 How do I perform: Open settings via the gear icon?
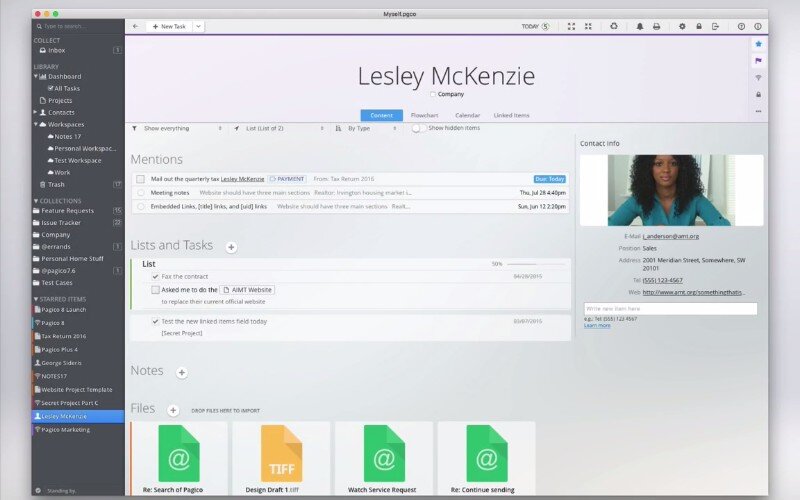(x=682, y=26)
